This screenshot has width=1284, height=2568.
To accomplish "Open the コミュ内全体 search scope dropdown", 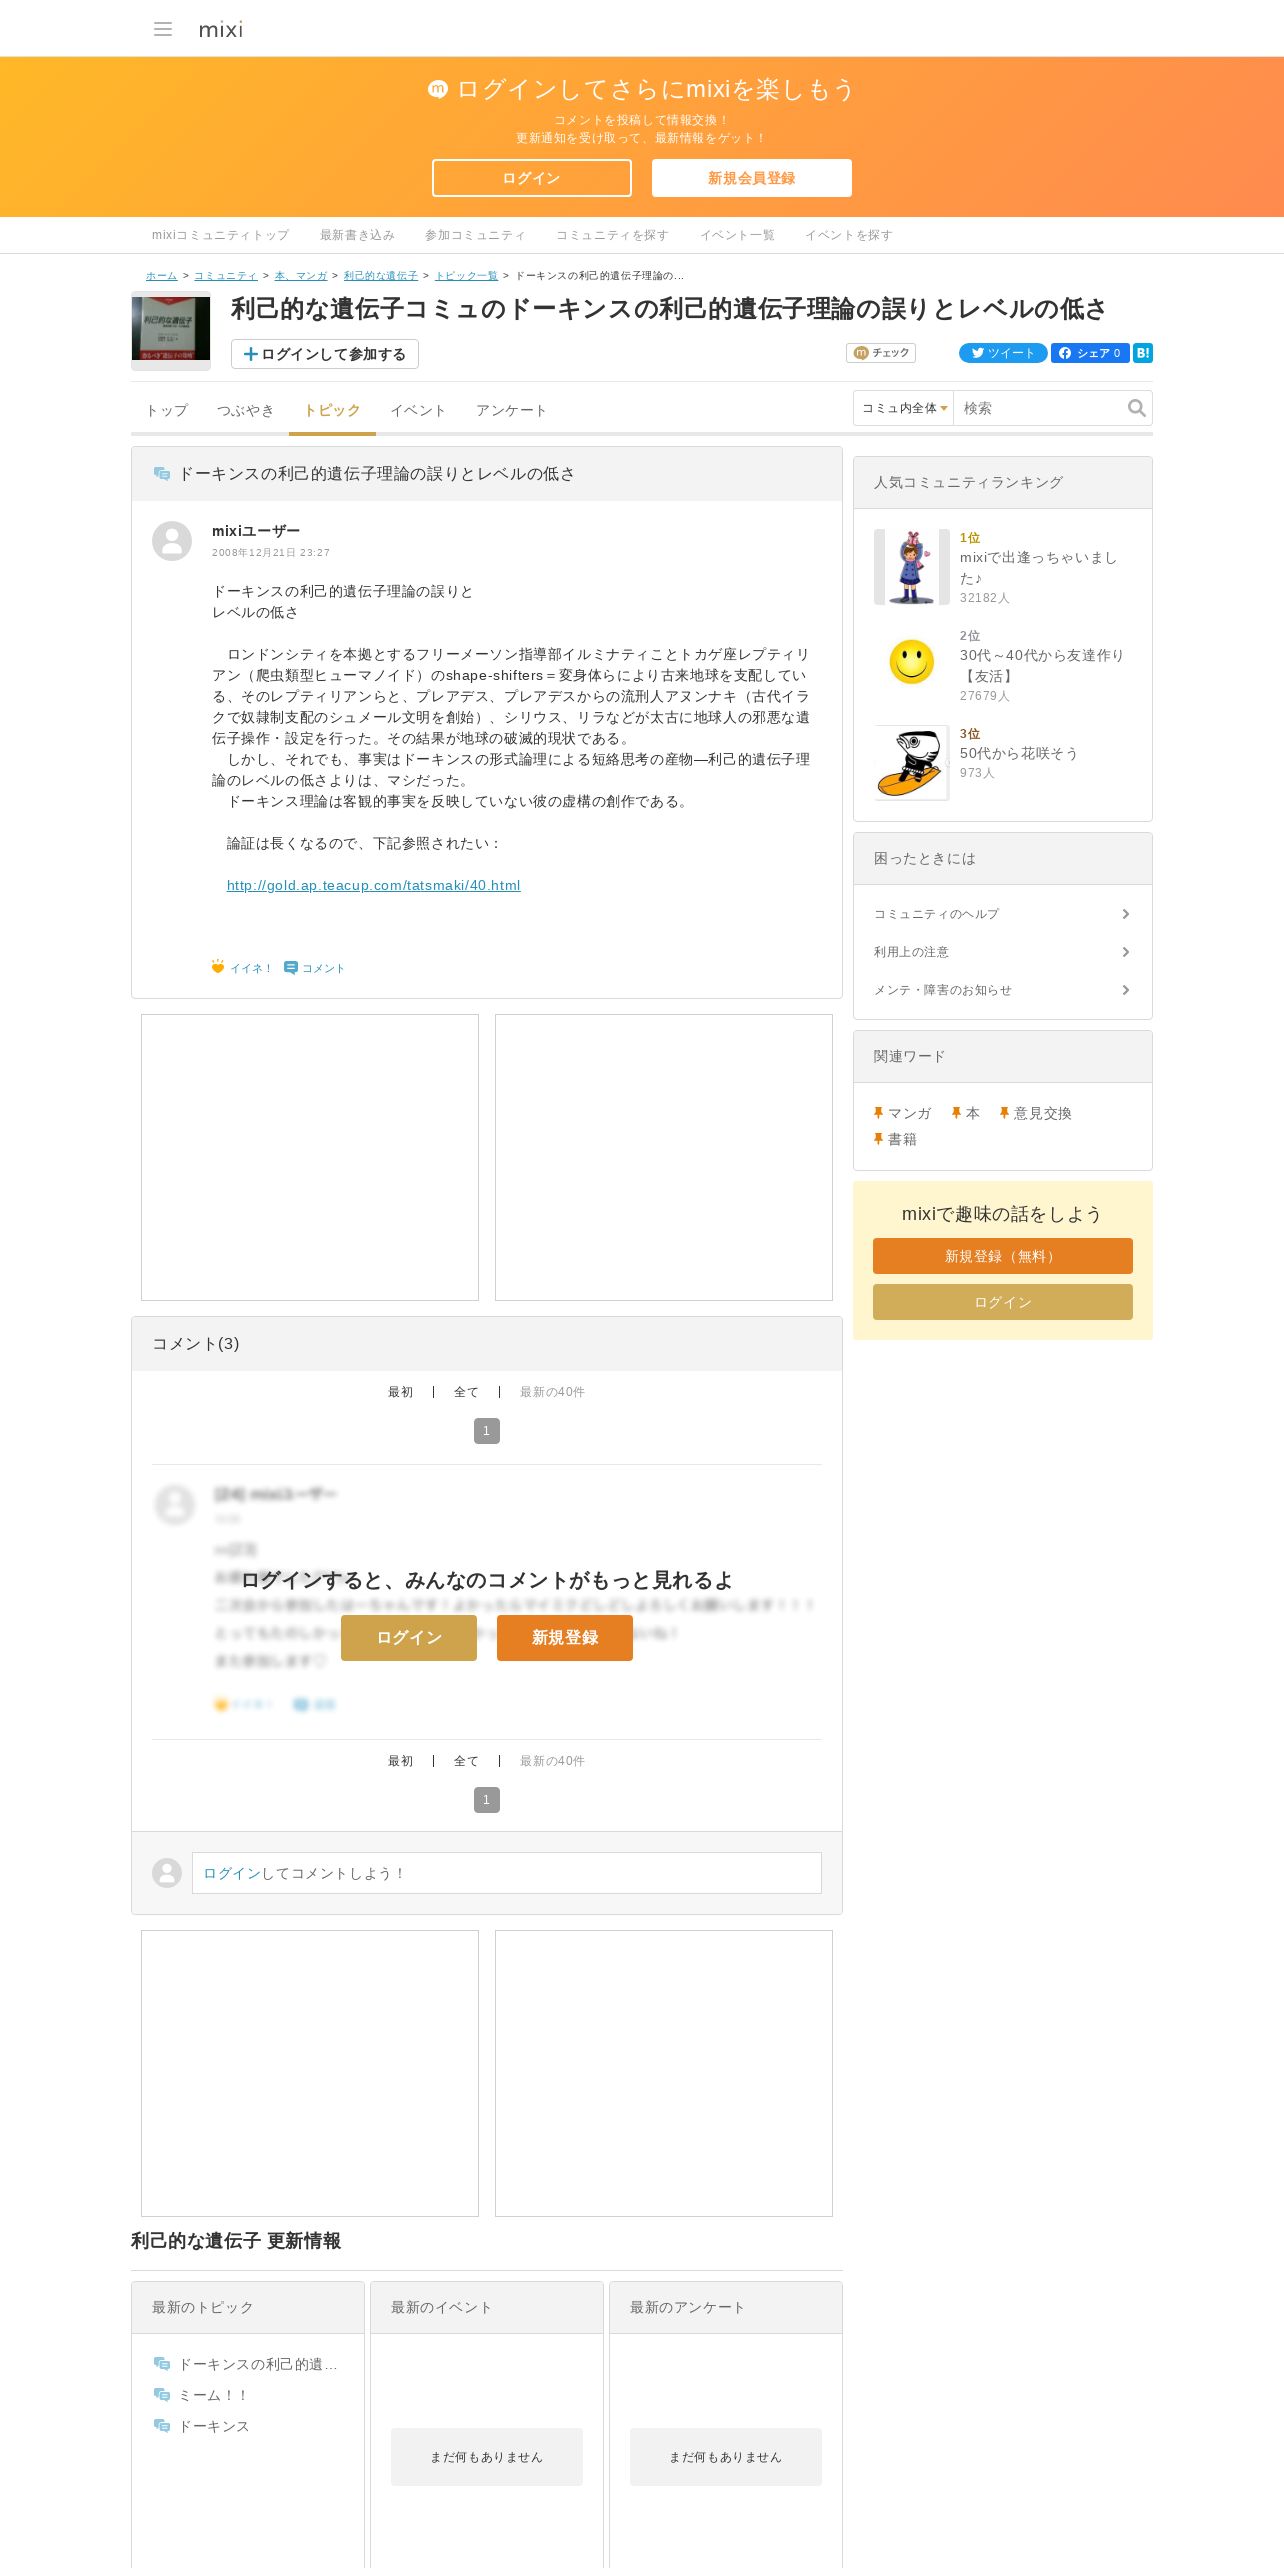I will (x=904, y=408).
